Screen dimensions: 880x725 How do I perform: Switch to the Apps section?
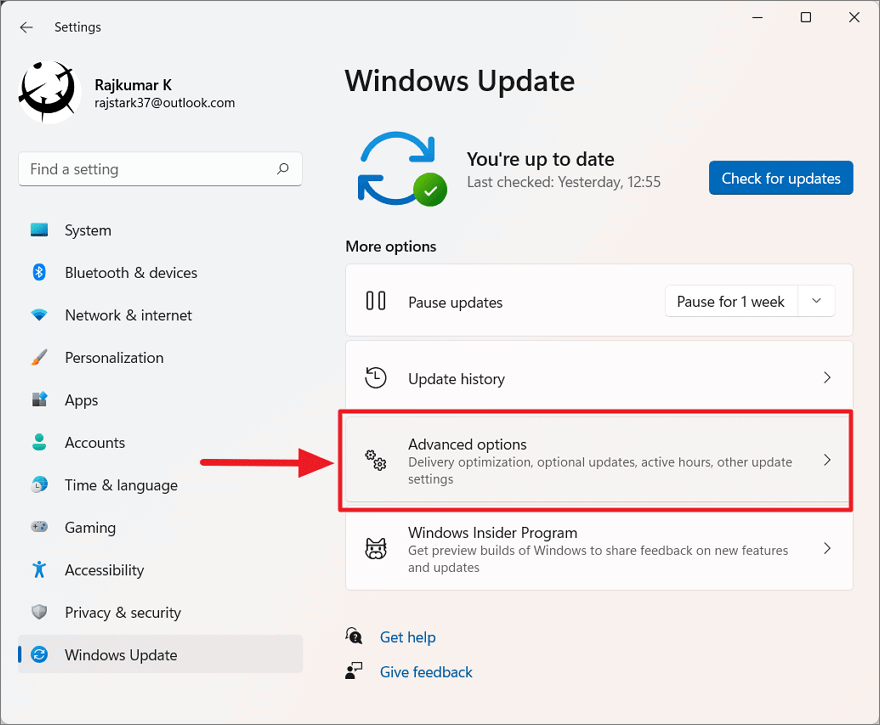(160, 400)
